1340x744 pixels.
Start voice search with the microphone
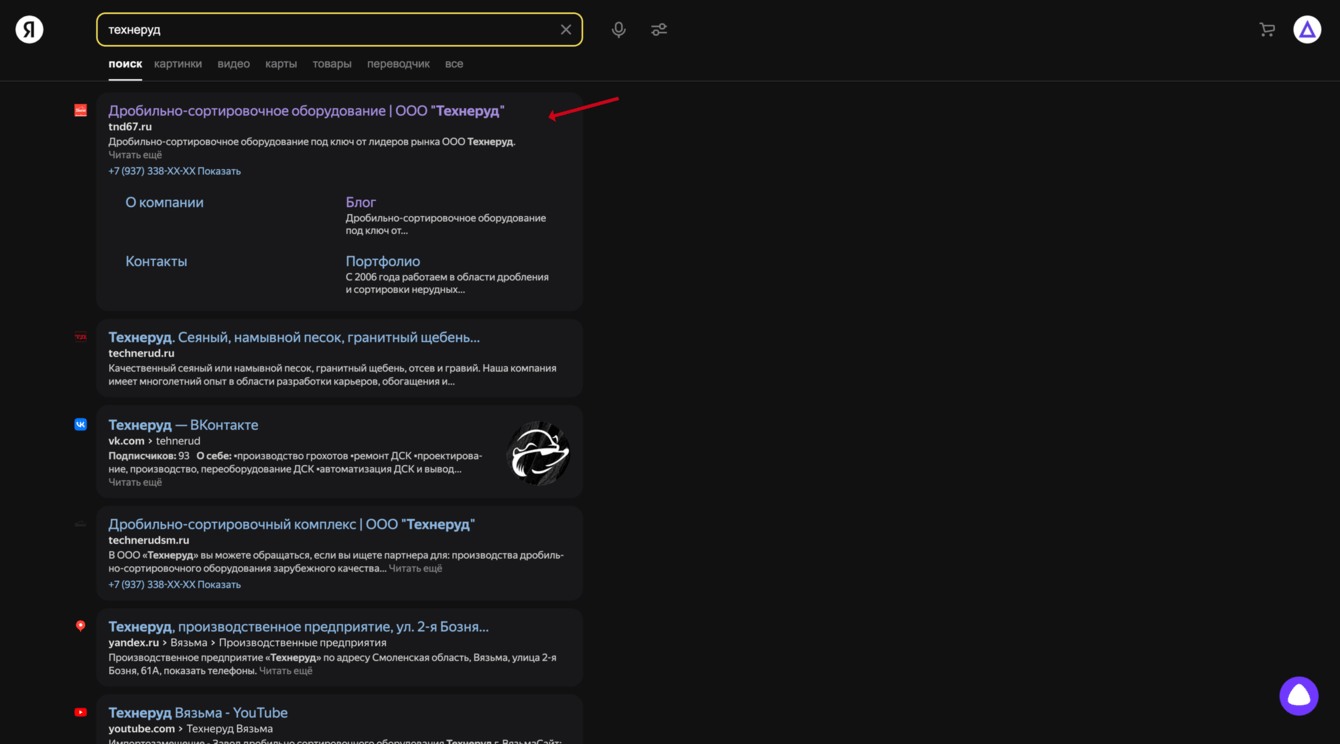(x=619, y=30)
